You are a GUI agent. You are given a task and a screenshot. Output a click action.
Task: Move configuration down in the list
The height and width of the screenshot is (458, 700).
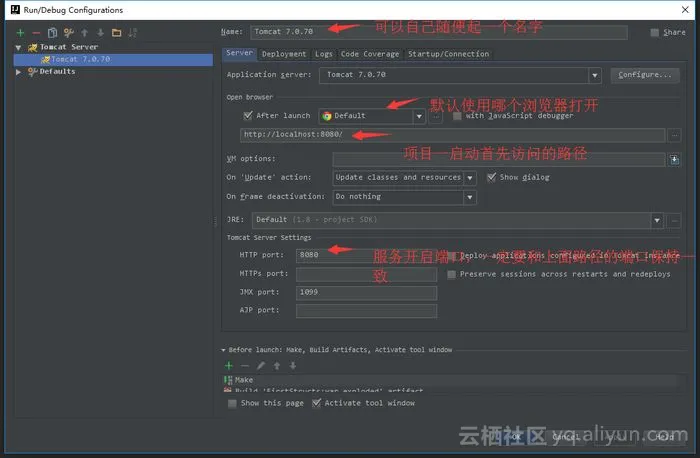(x=100, y=33)
